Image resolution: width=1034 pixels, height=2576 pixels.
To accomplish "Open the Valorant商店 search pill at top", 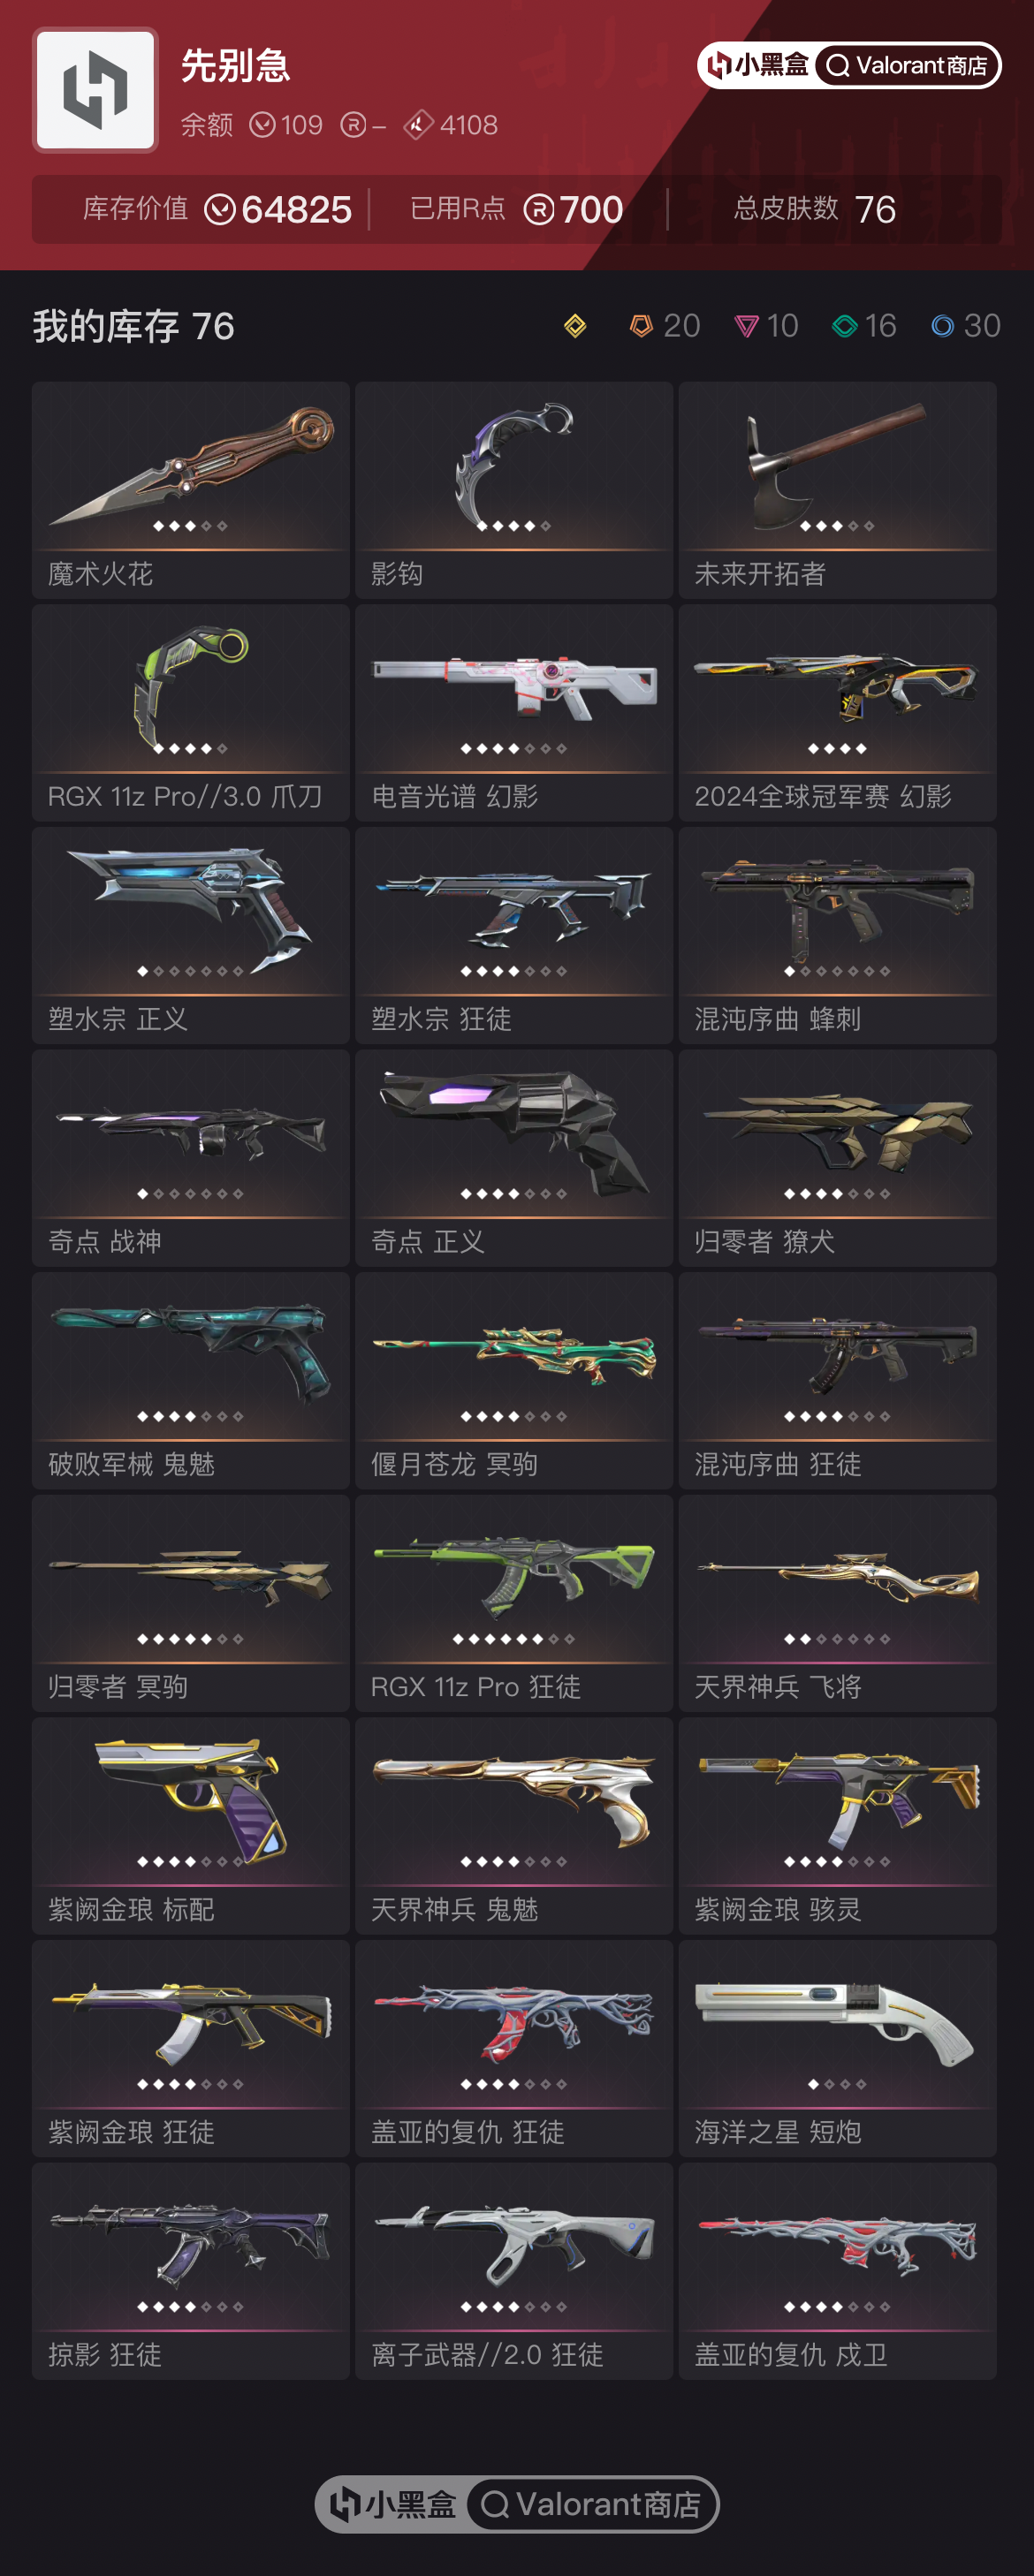I will tap(908, 66).
